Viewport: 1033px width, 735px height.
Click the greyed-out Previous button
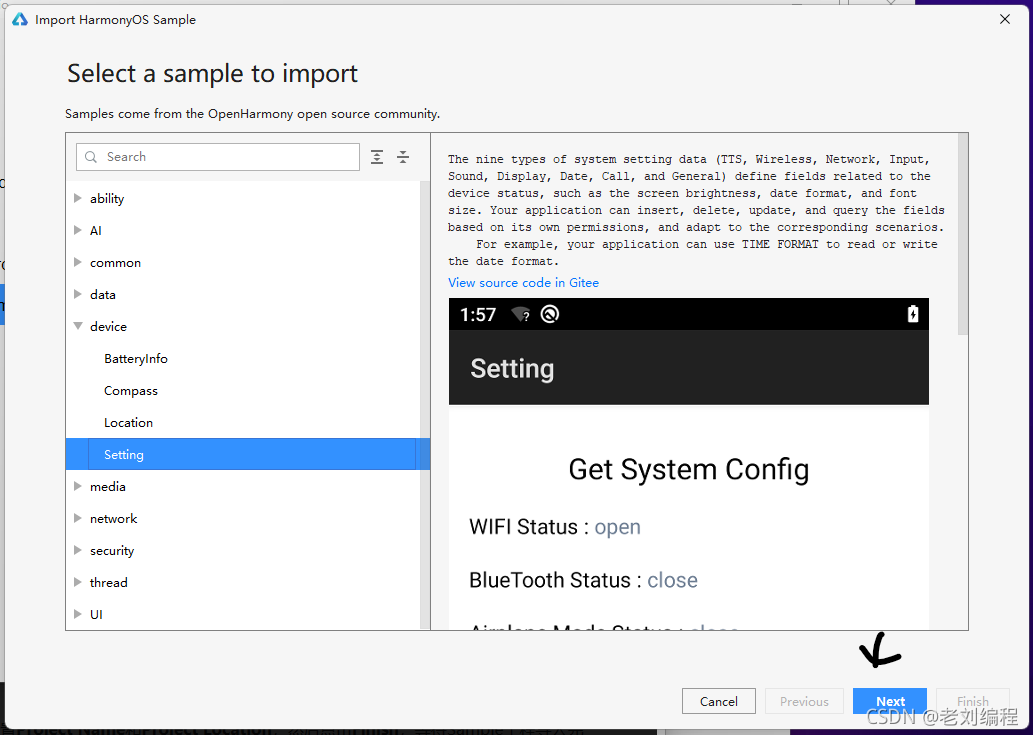(x=804, y=701)
